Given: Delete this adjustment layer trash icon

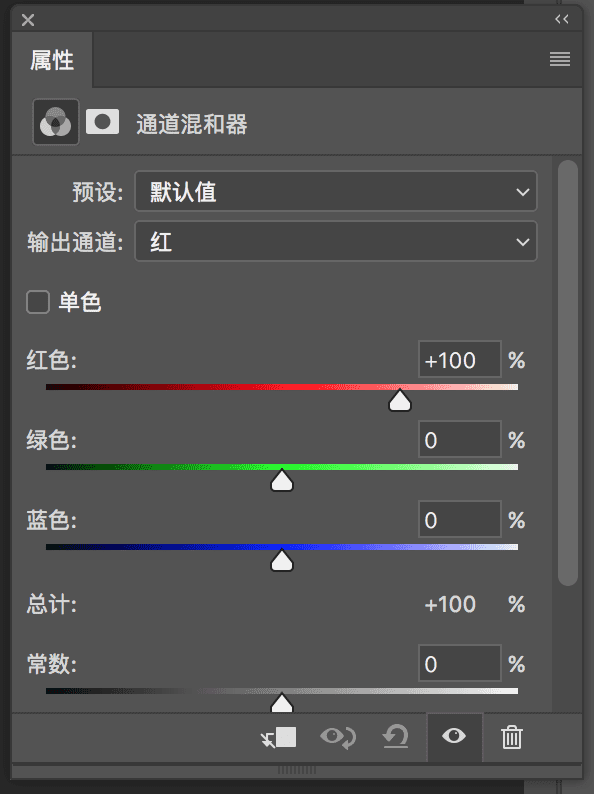Looking at the screenshot, I should [511, 737].
